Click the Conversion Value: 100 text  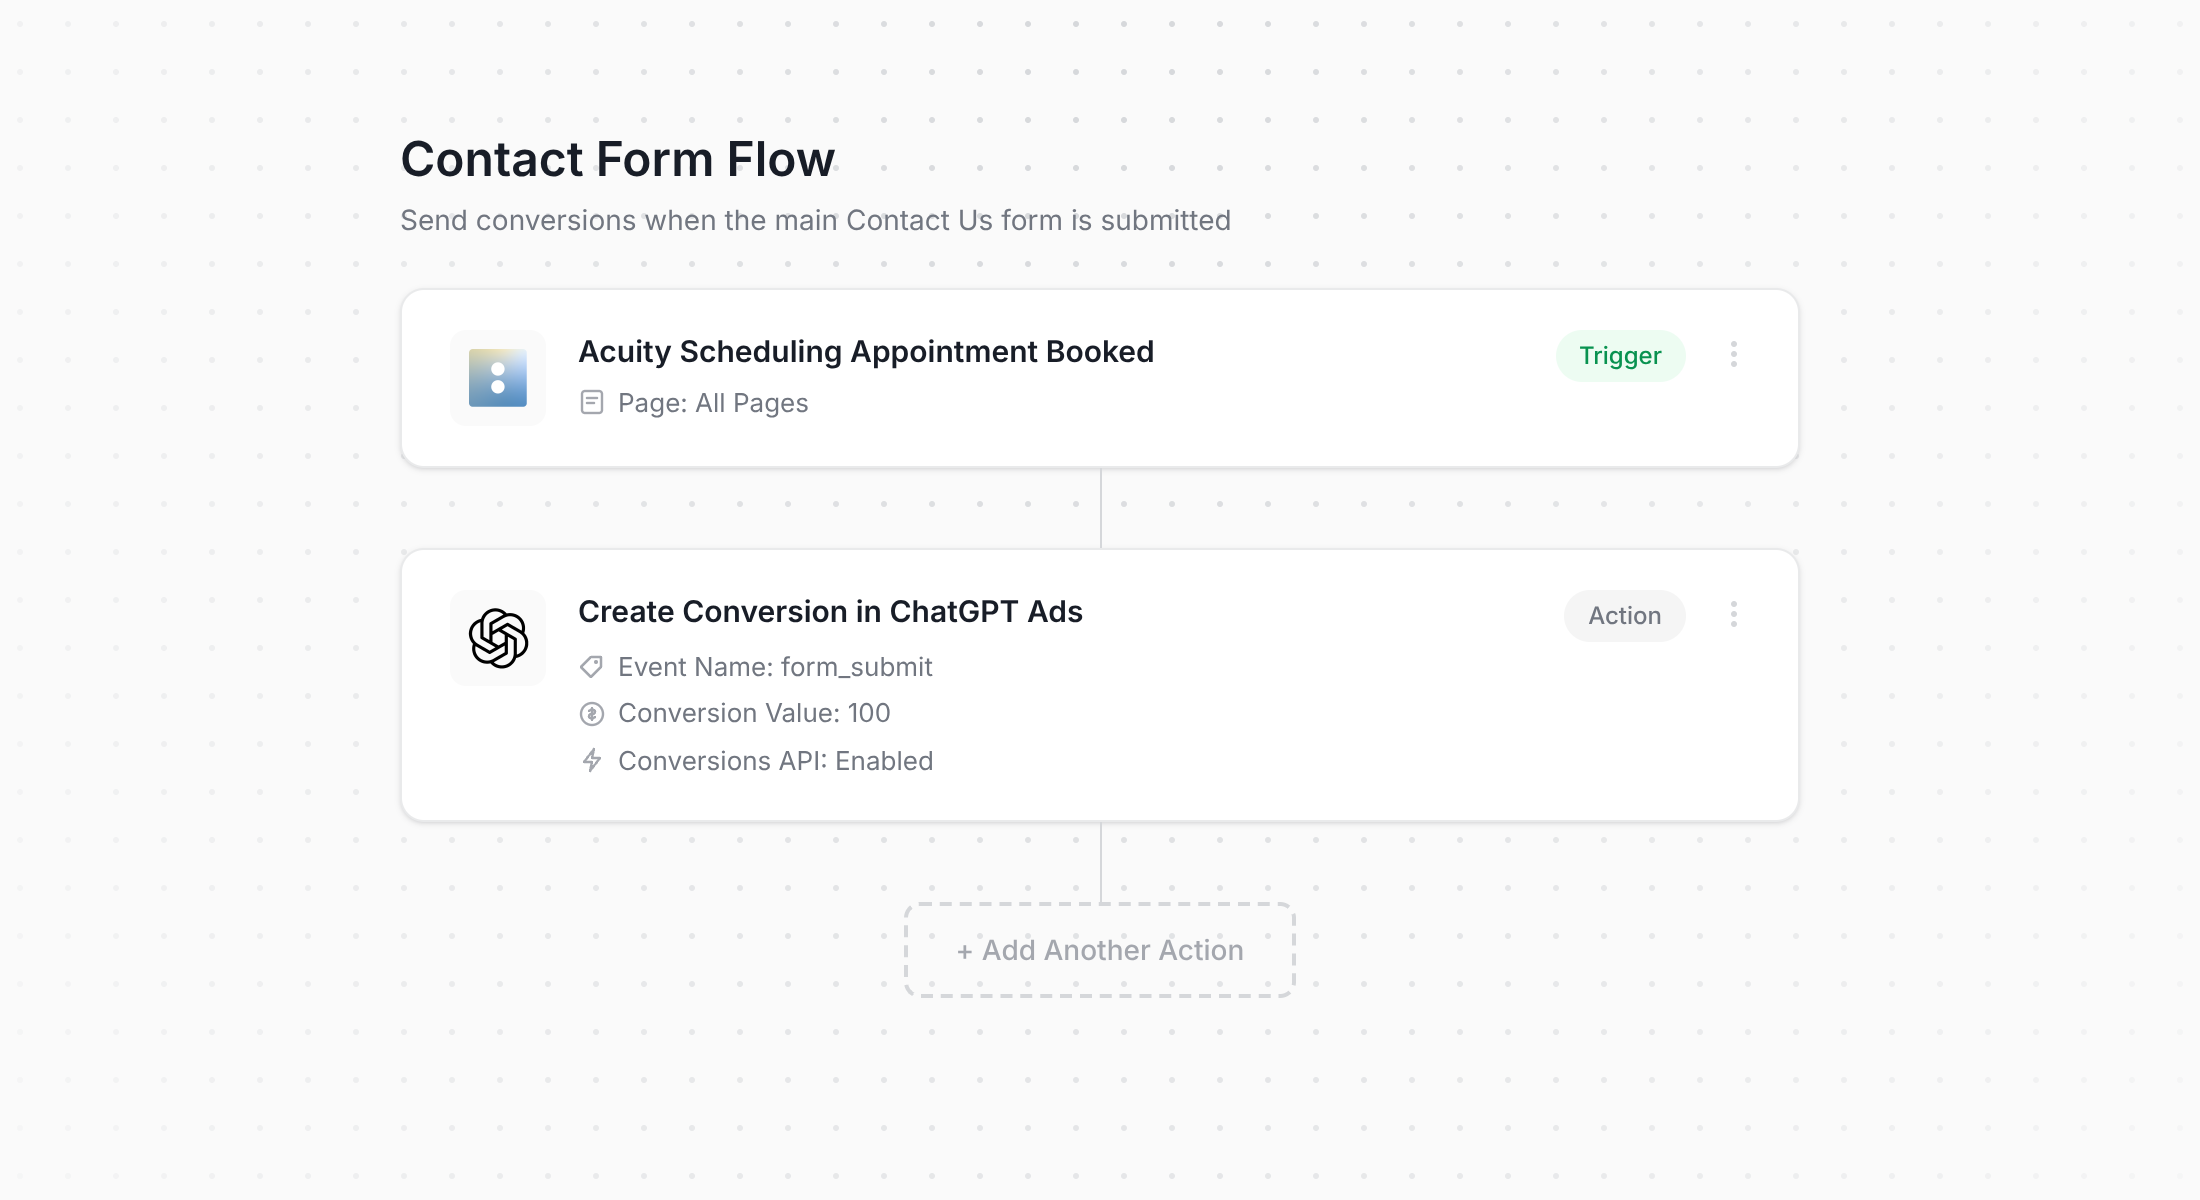(754, 713)
